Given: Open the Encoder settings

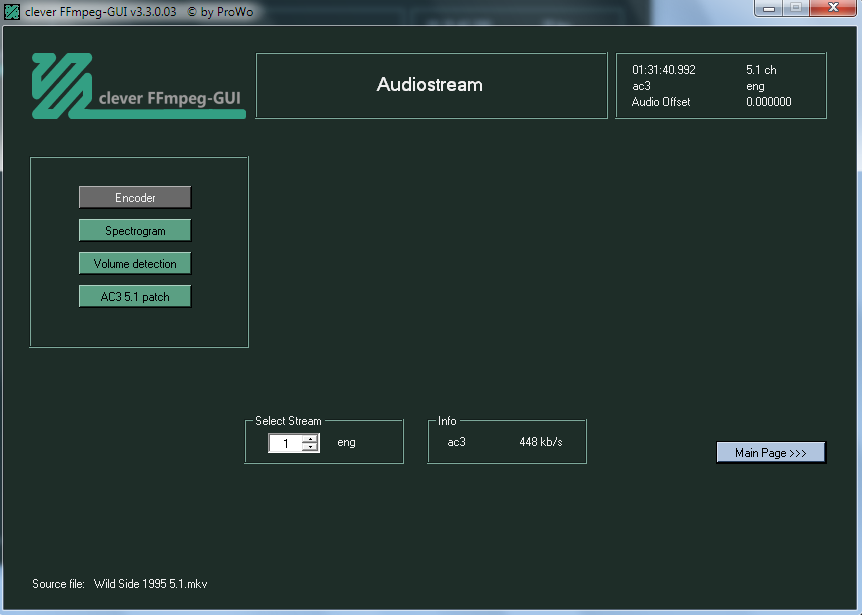Looking at the screenshot, I should [x=135, y=197].
